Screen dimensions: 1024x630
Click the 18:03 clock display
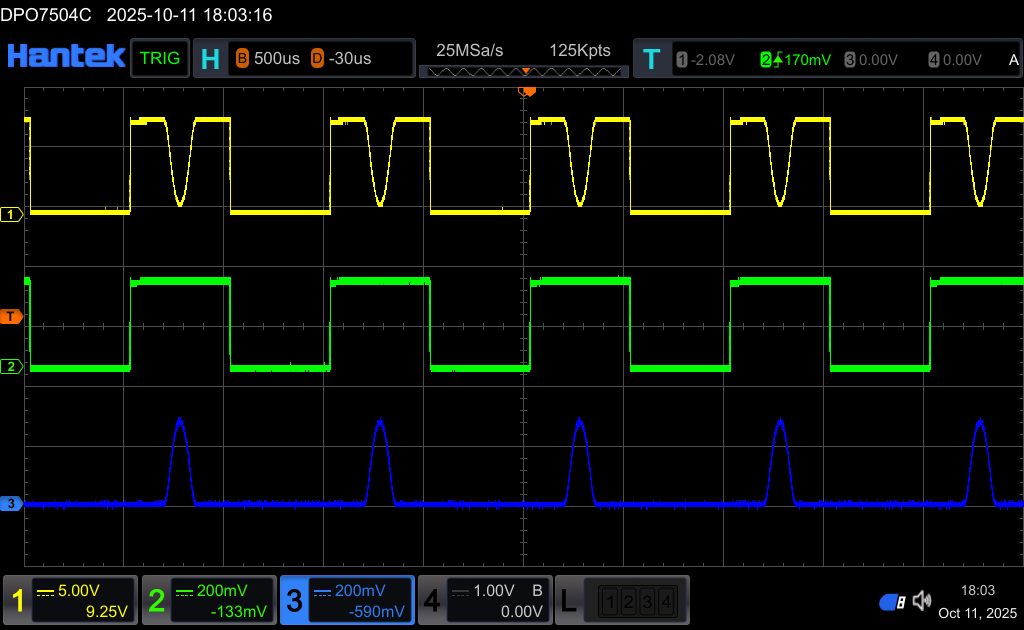click(x=978, y=590)
